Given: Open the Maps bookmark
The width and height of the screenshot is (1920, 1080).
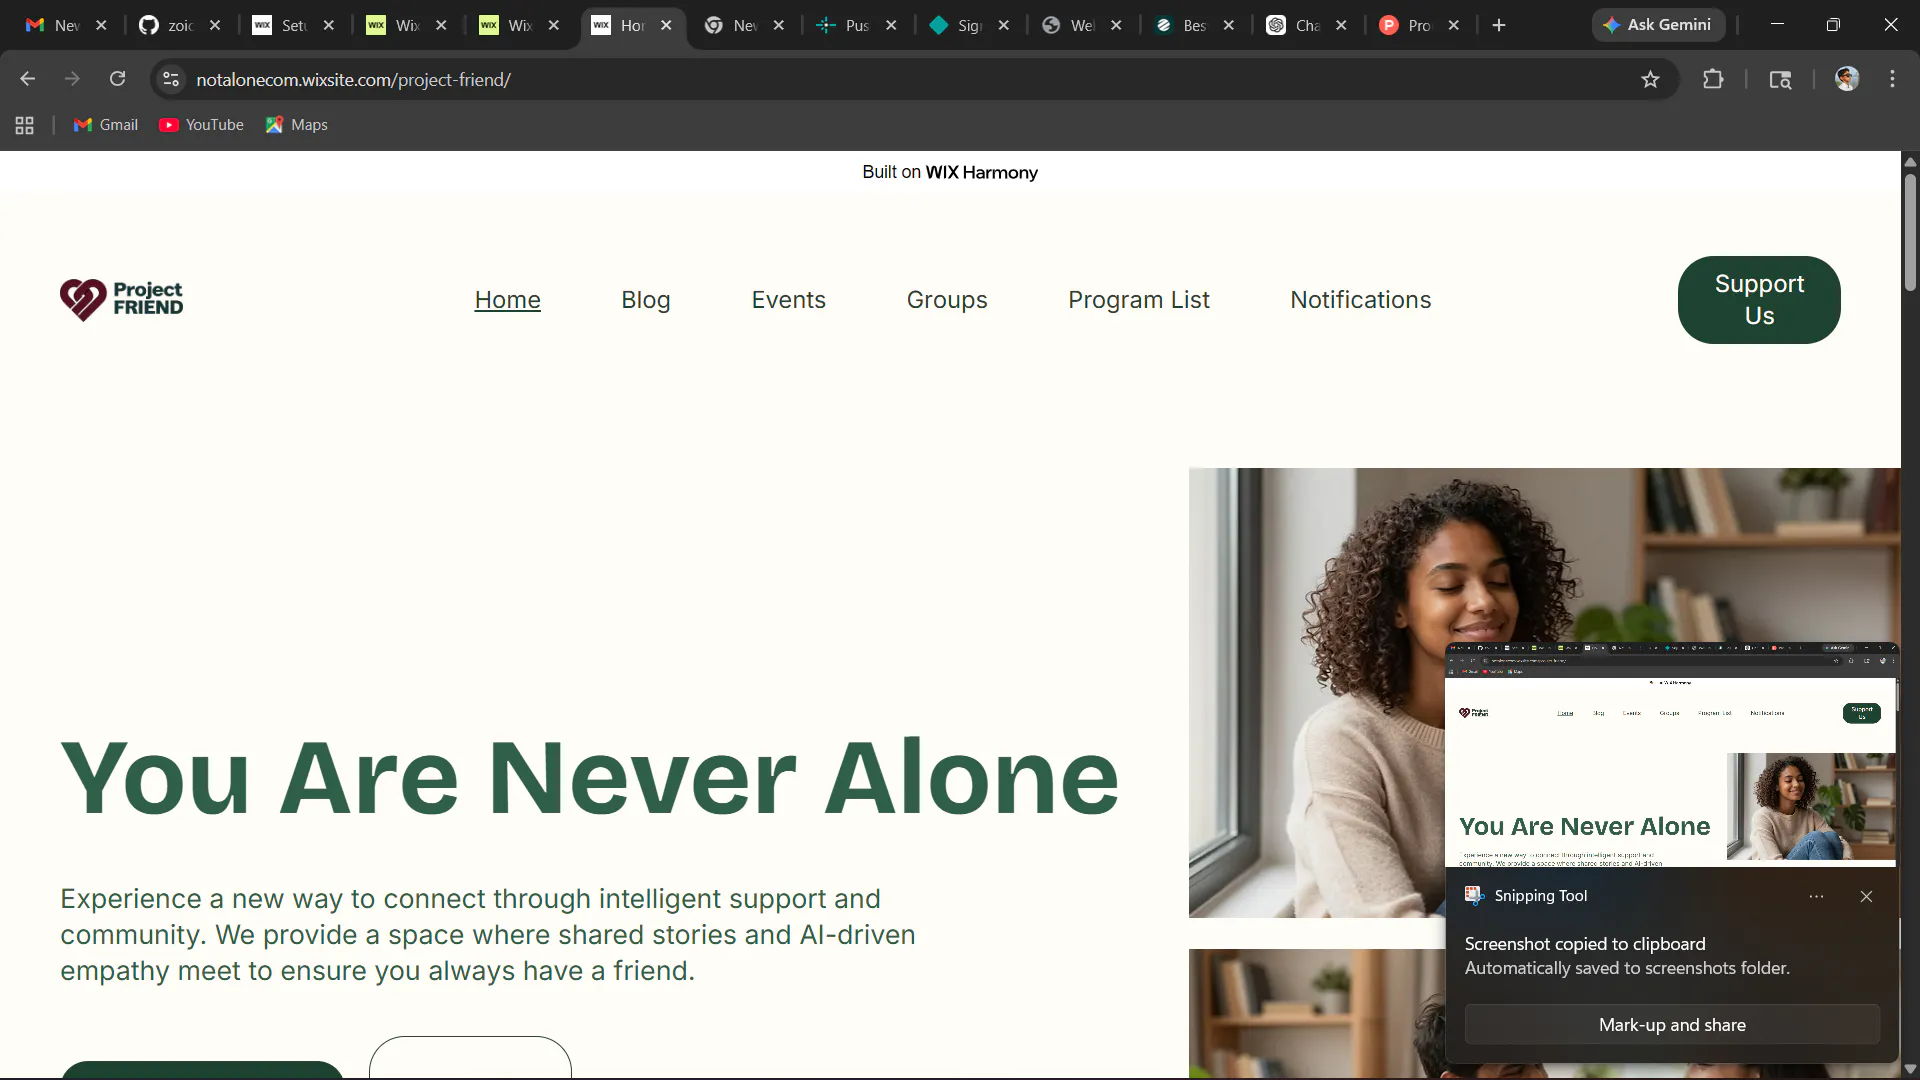Looking at the screenshot, I should [x=297, y=125].
